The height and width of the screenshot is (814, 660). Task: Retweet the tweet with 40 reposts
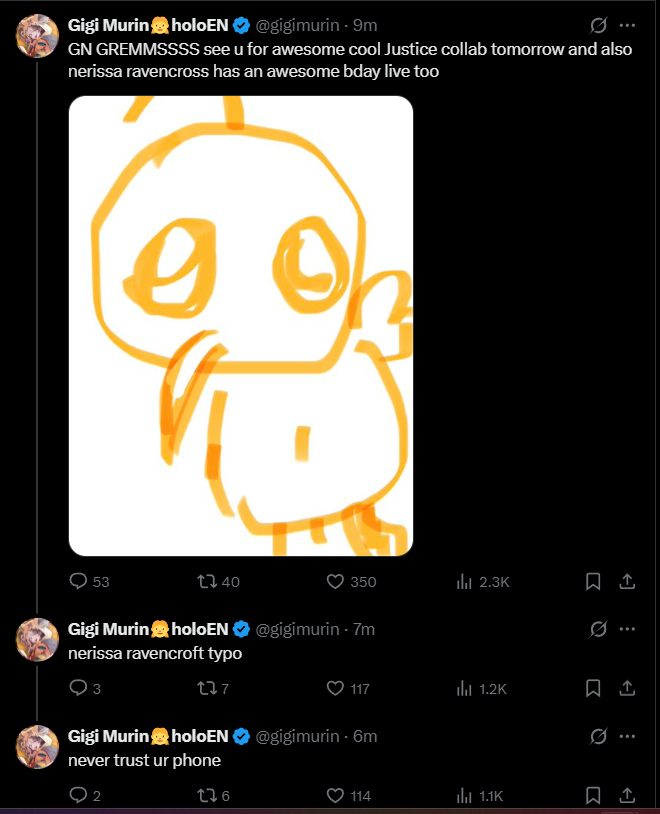click(x=207, y=581)
